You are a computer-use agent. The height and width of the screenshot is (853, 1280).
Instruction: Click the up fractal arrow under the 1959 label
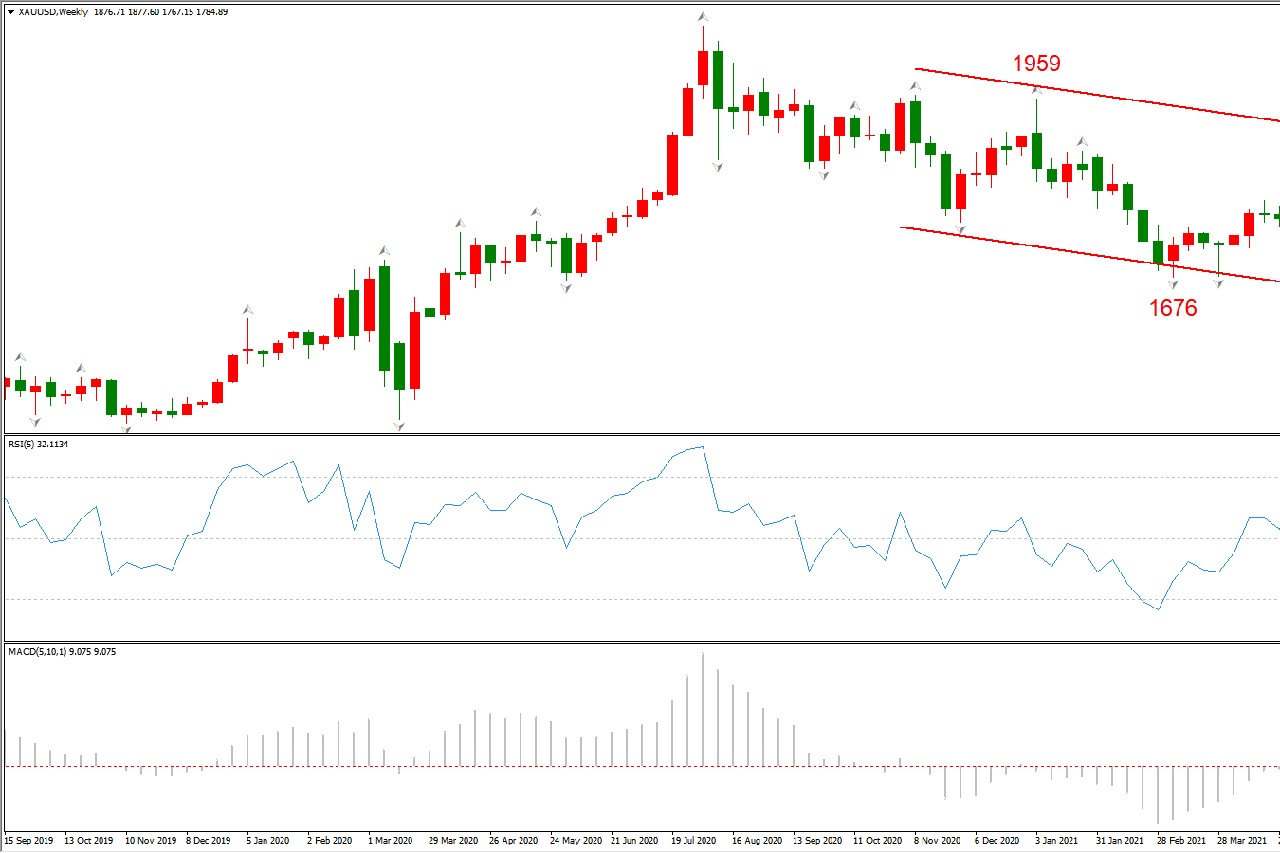point(1037,90)
